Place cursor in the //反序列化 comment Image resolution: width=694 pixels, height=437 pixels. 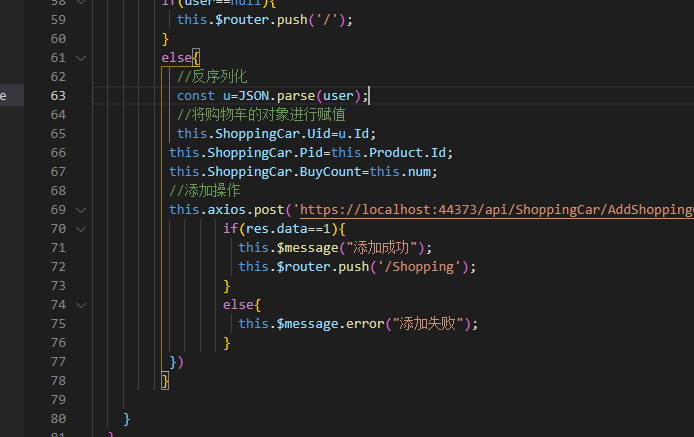pos(212,77)
